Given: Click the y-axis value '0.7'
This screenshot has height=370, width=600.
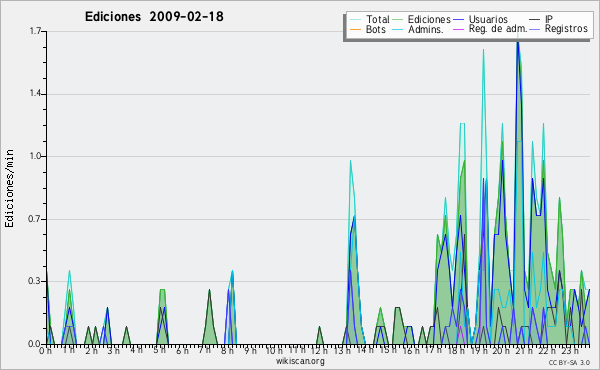Looking at the screenshot, I should tap(35, 219).
